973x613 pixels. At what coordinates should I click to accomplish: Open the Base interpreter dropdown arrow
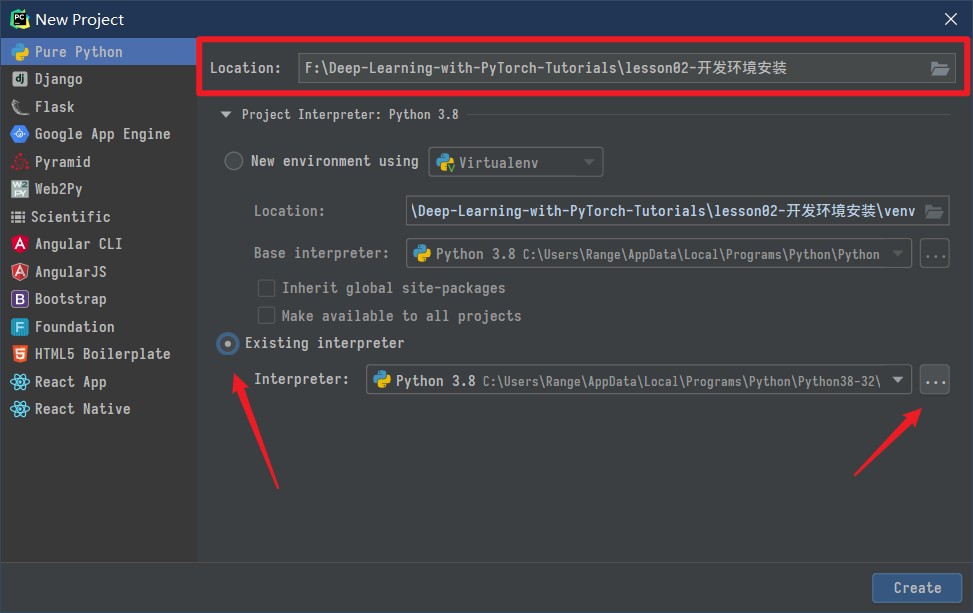(x=897, y=253)
